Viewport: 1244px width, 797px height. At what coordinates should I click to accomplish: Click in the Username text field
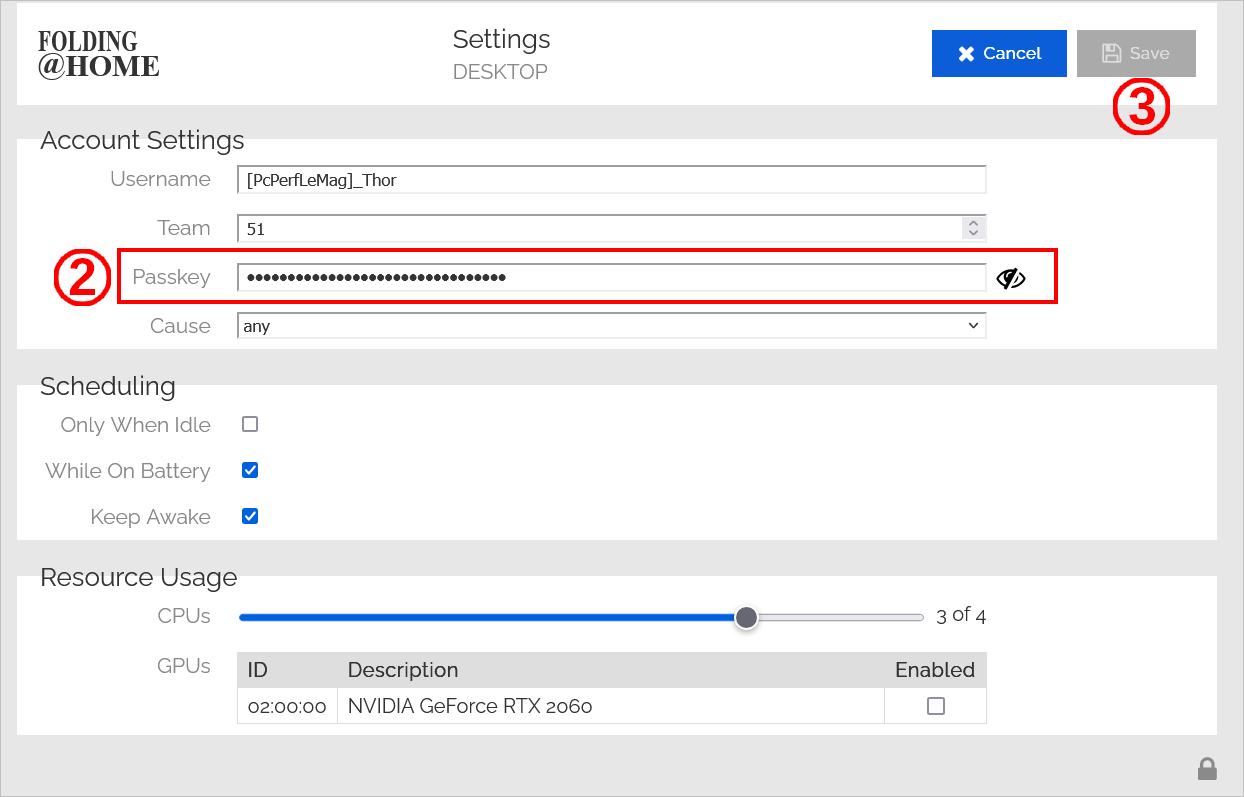(x=611, y=180)
